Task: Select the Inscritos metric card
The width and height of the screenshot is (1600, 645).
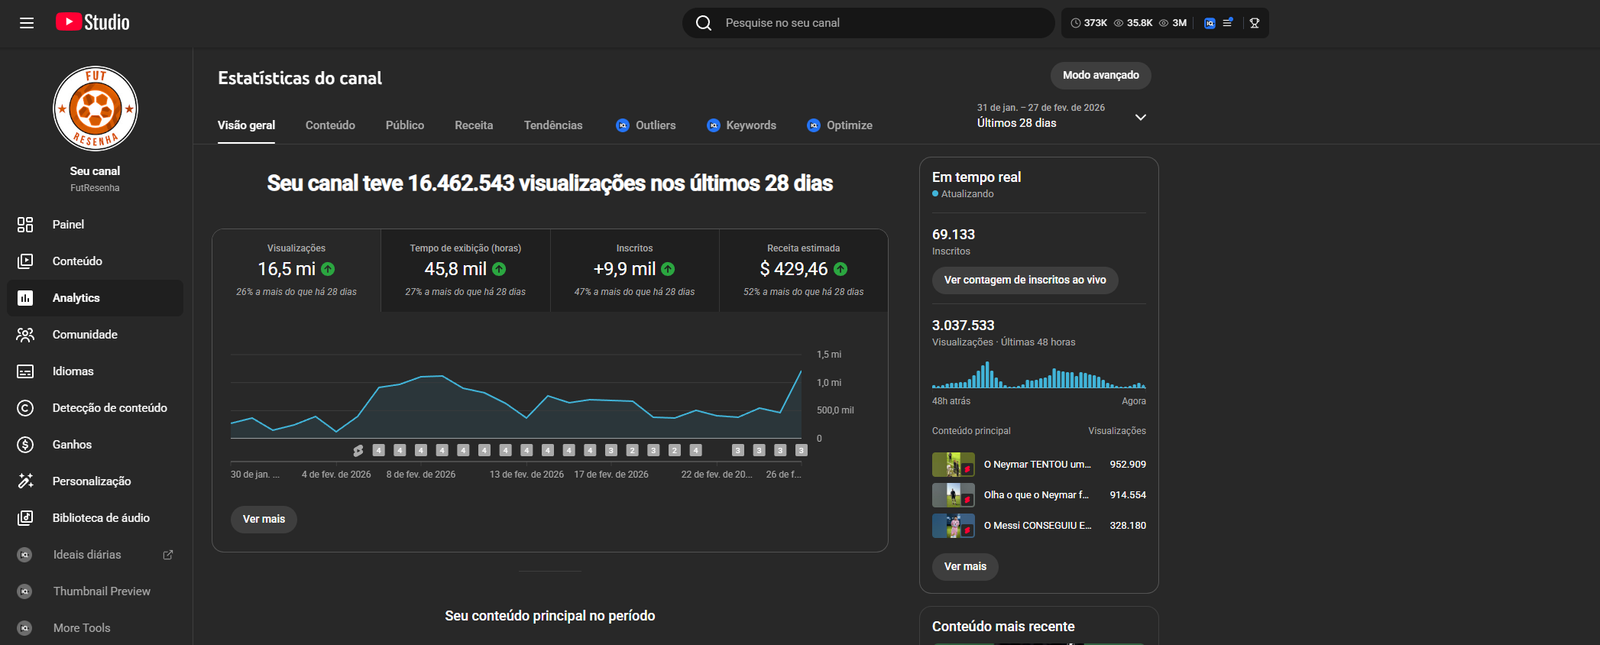Action: (634, 271)
